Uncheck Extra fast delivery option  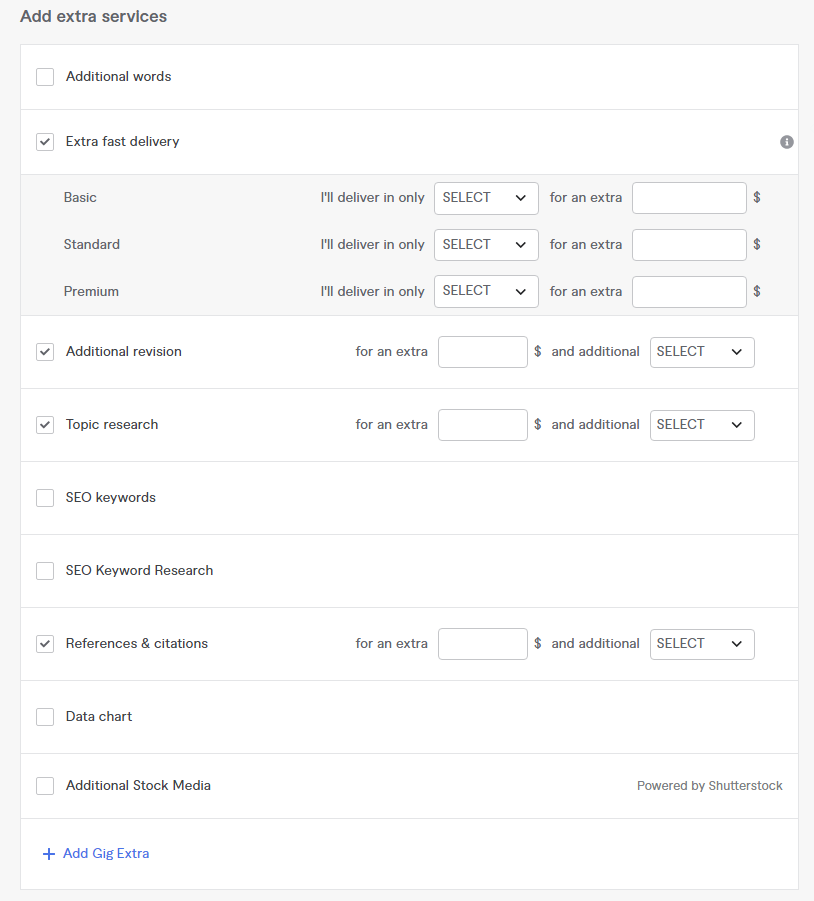[x=45, y=142]
